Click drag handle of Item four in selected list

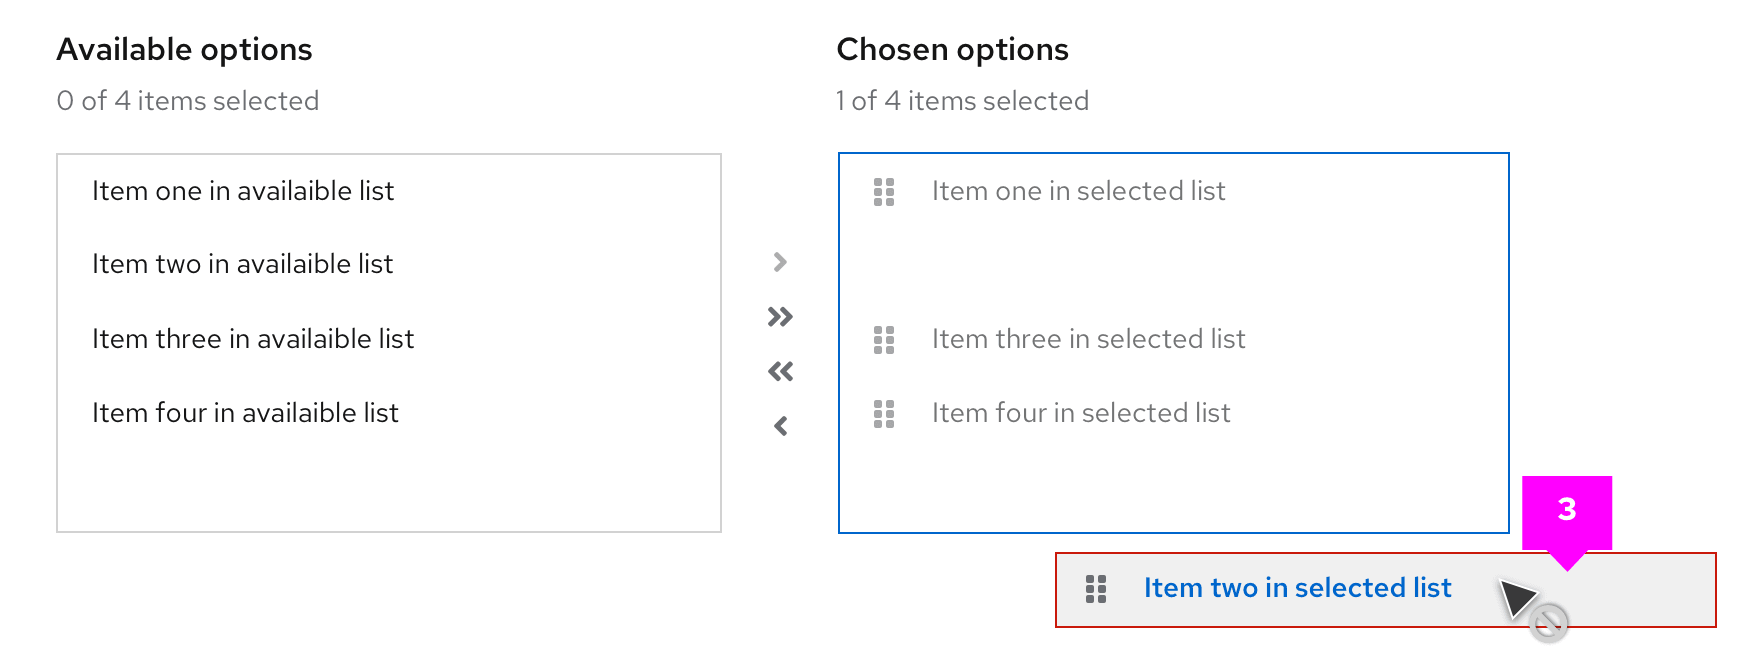pyautogui.click(x=884, y=414)
